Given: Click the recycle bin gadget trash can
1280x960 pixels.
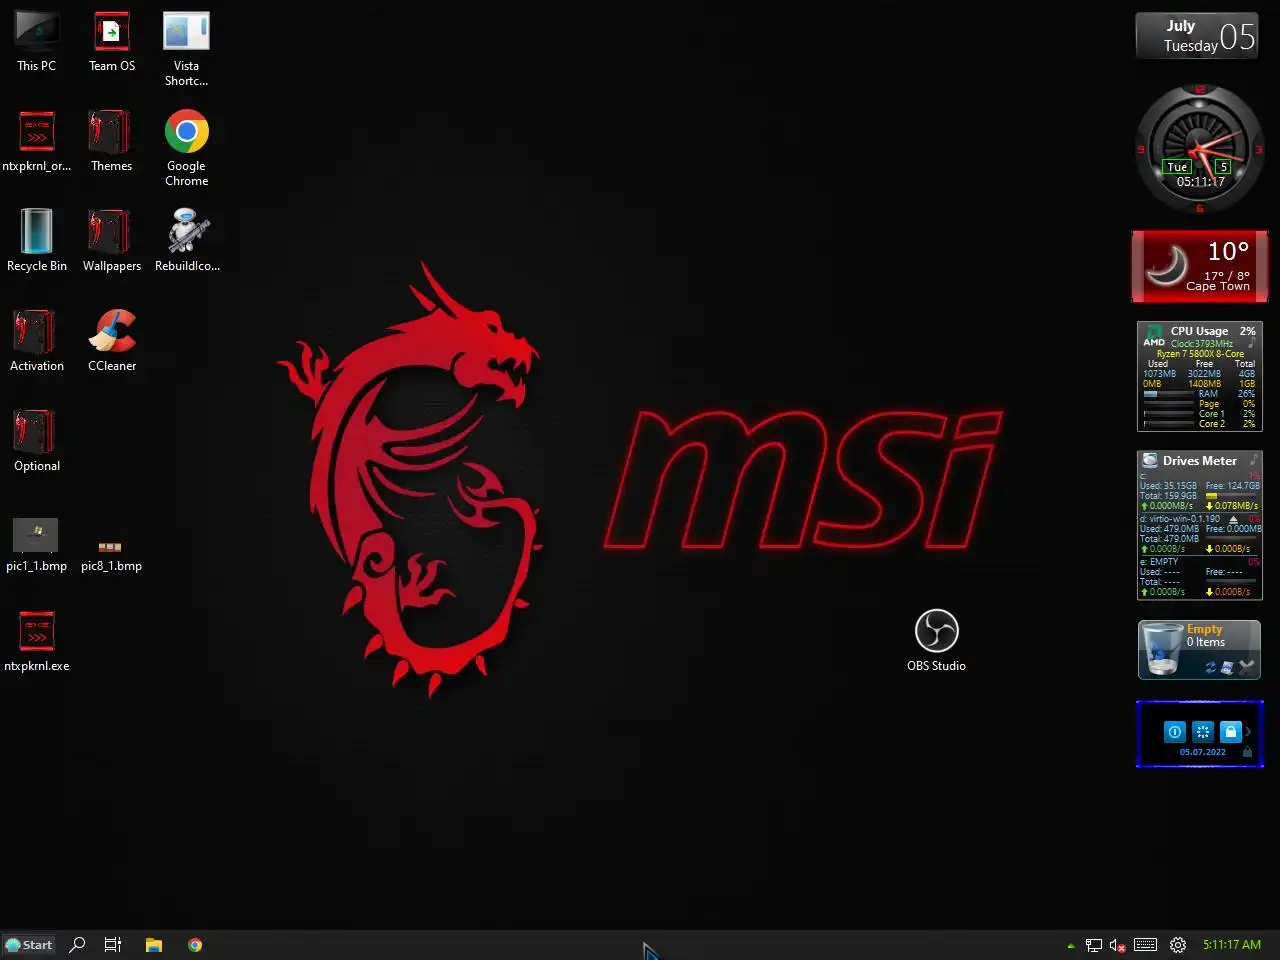Looking at the screenshot, I should pos(1161,649).
